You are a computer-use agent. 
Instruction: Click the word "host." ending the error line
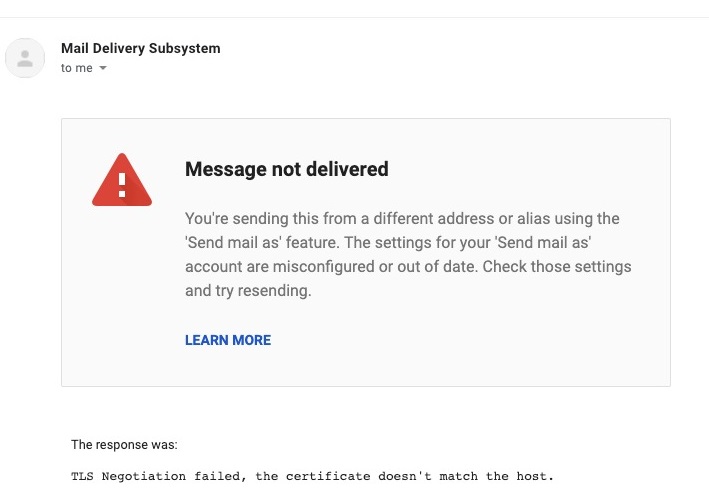click(532, 476)
